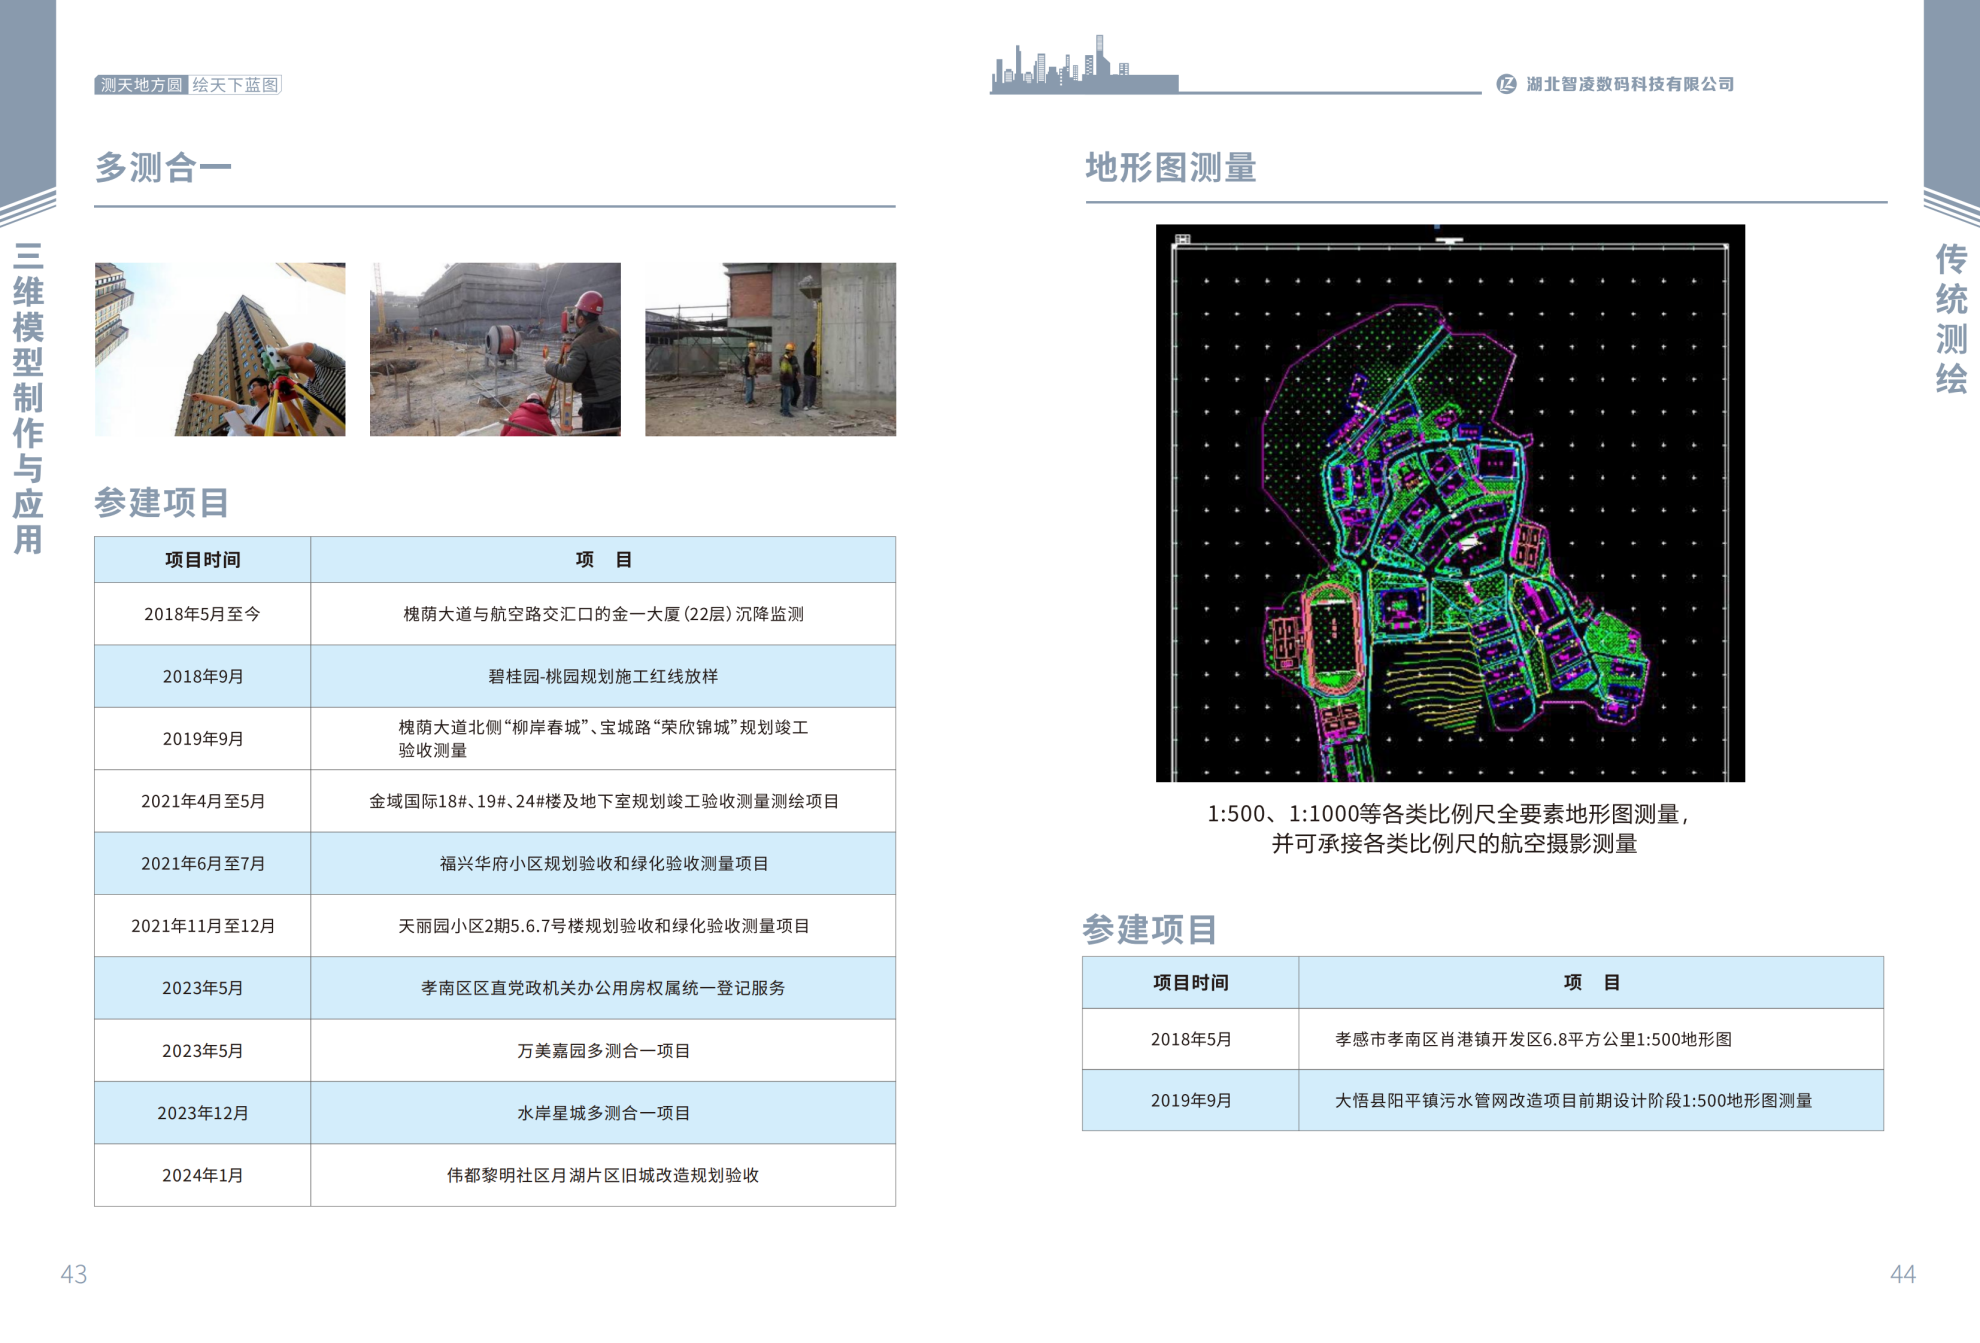Select 碧桂园-桃园规划施工红线放样 project cell
This screenshot has width=1980, height=1343.
tap(603, 676)
